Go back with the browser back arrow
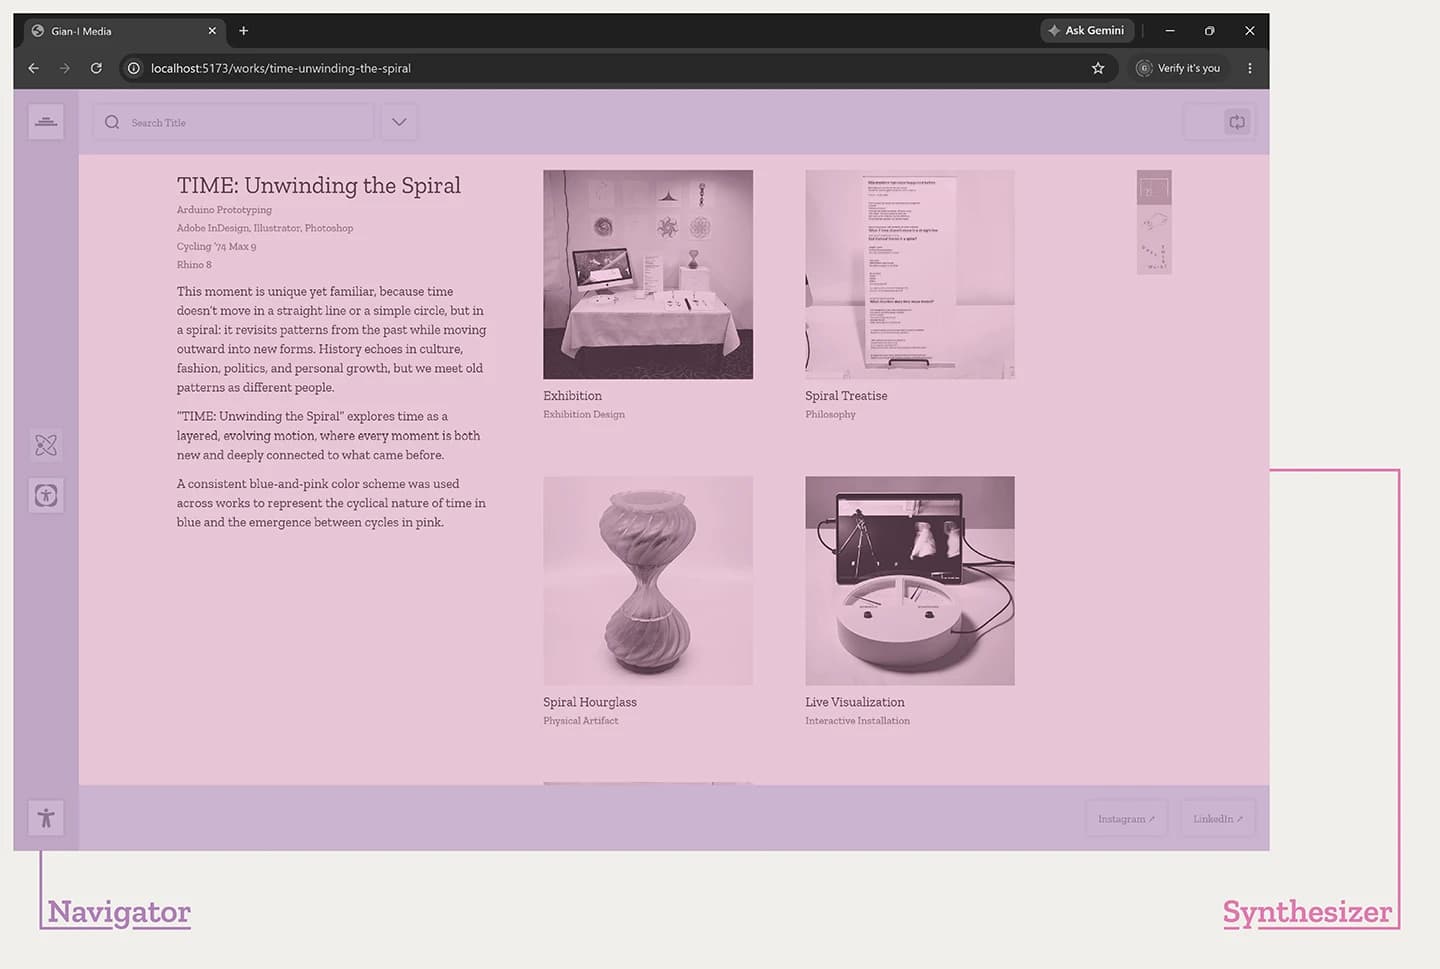1440x969 pixels. point(33,68)
